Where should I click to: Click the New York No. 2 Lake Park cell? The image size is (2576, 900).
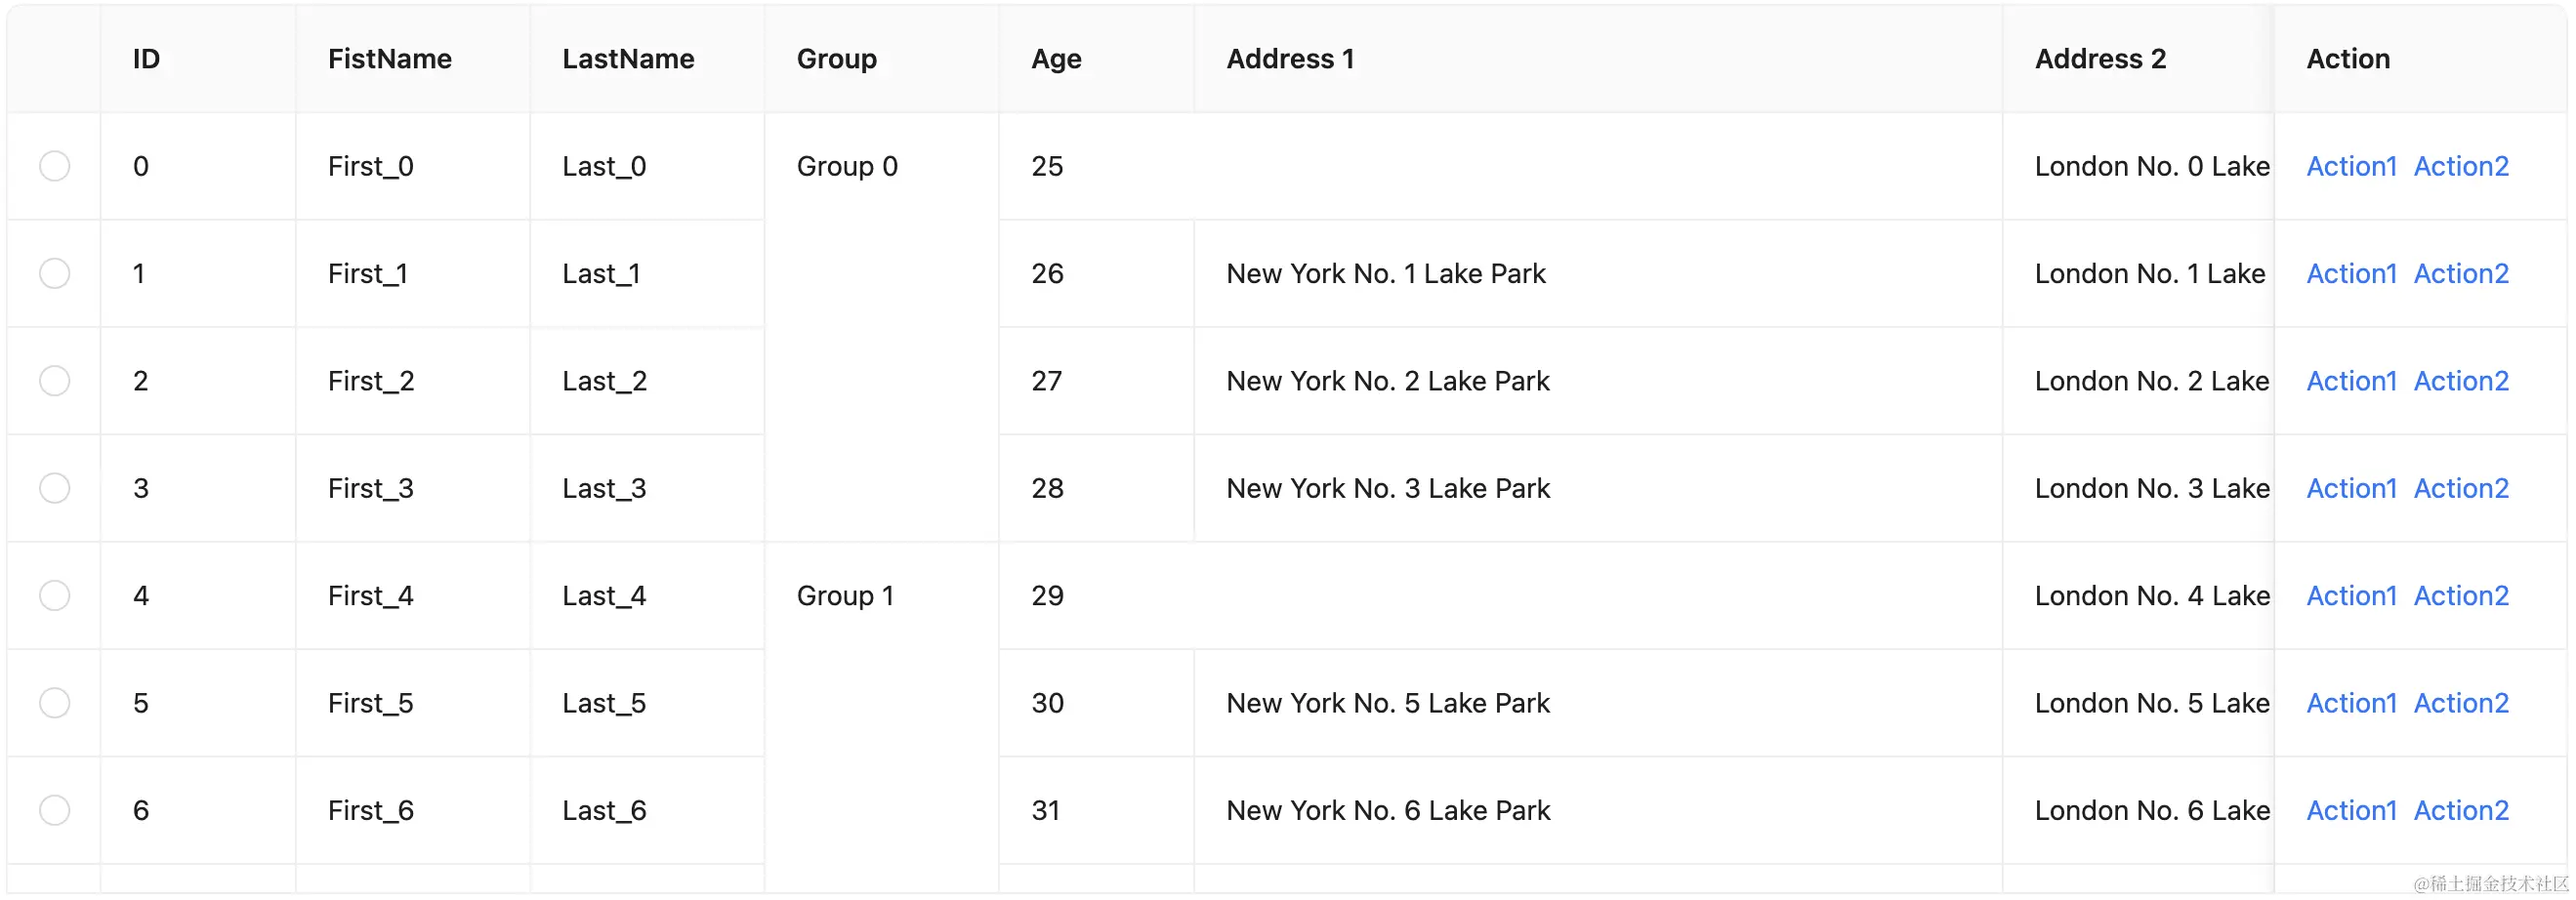pyautogui.click(x=1598, y=381)
